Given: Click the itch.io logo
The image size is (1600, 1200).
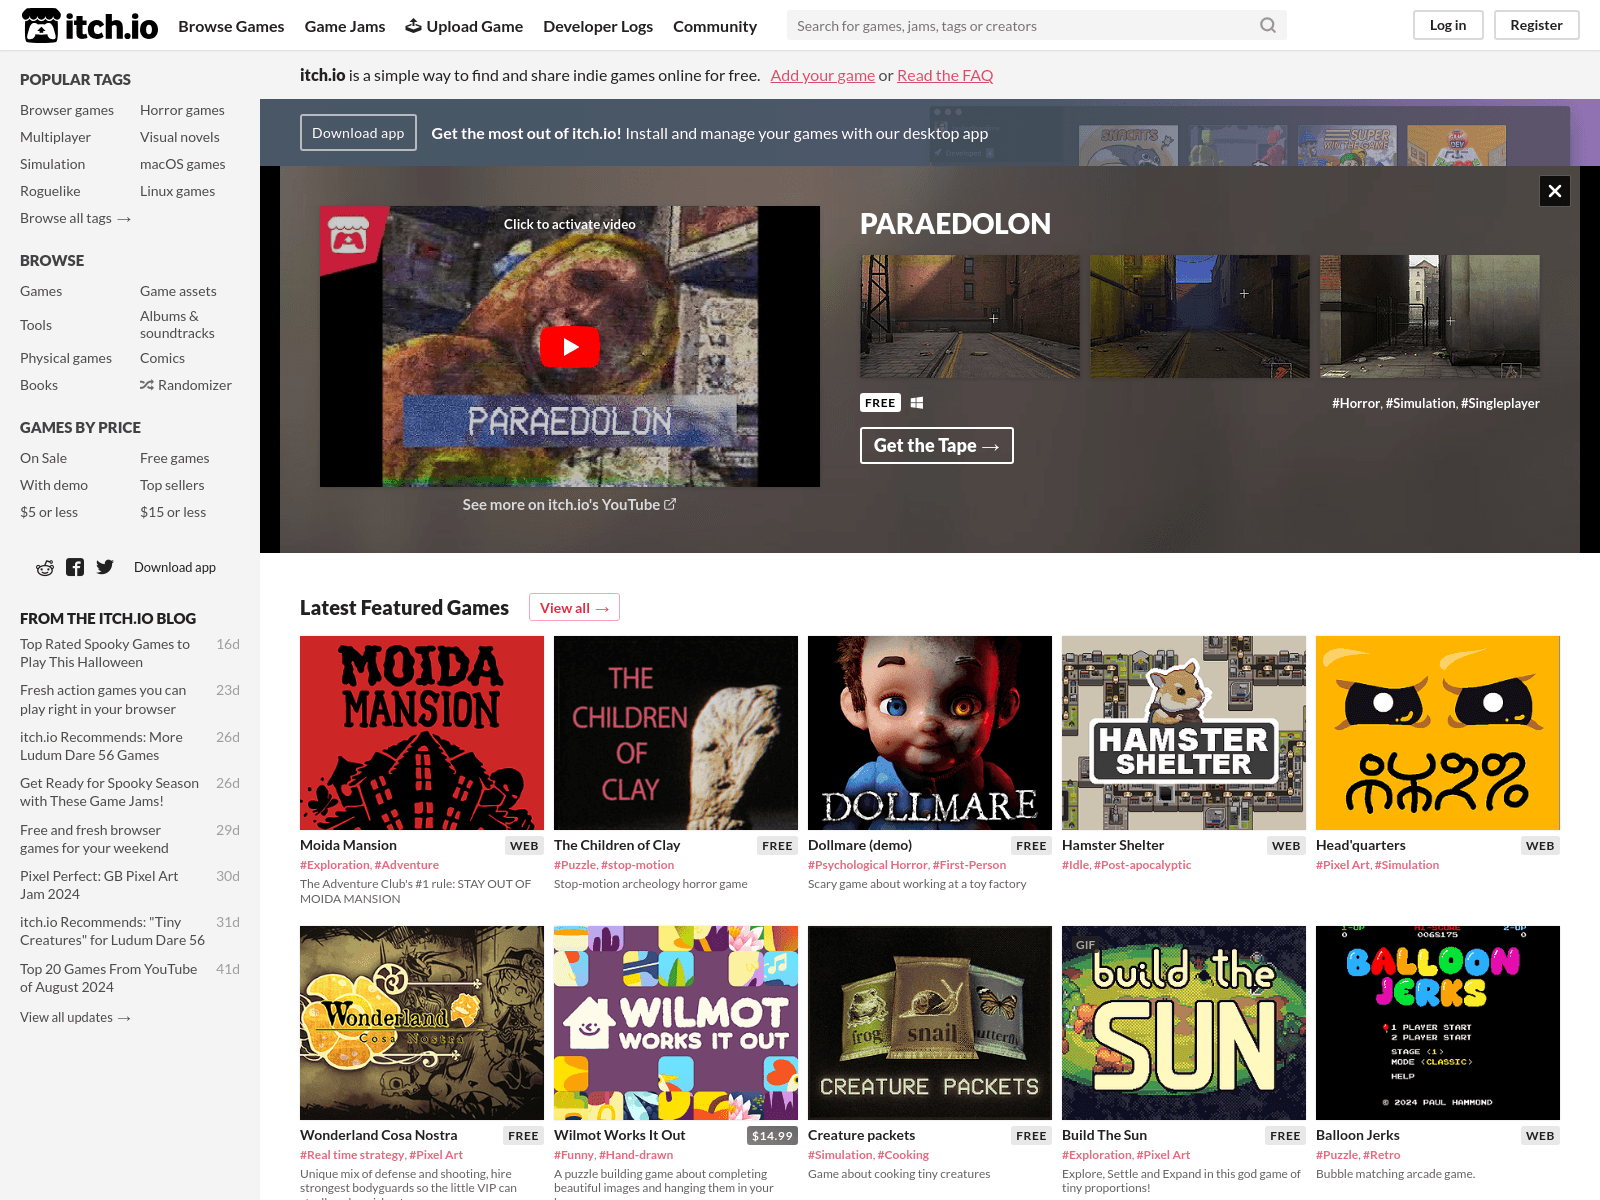Looking at the screenshot, I should (90, 26).
